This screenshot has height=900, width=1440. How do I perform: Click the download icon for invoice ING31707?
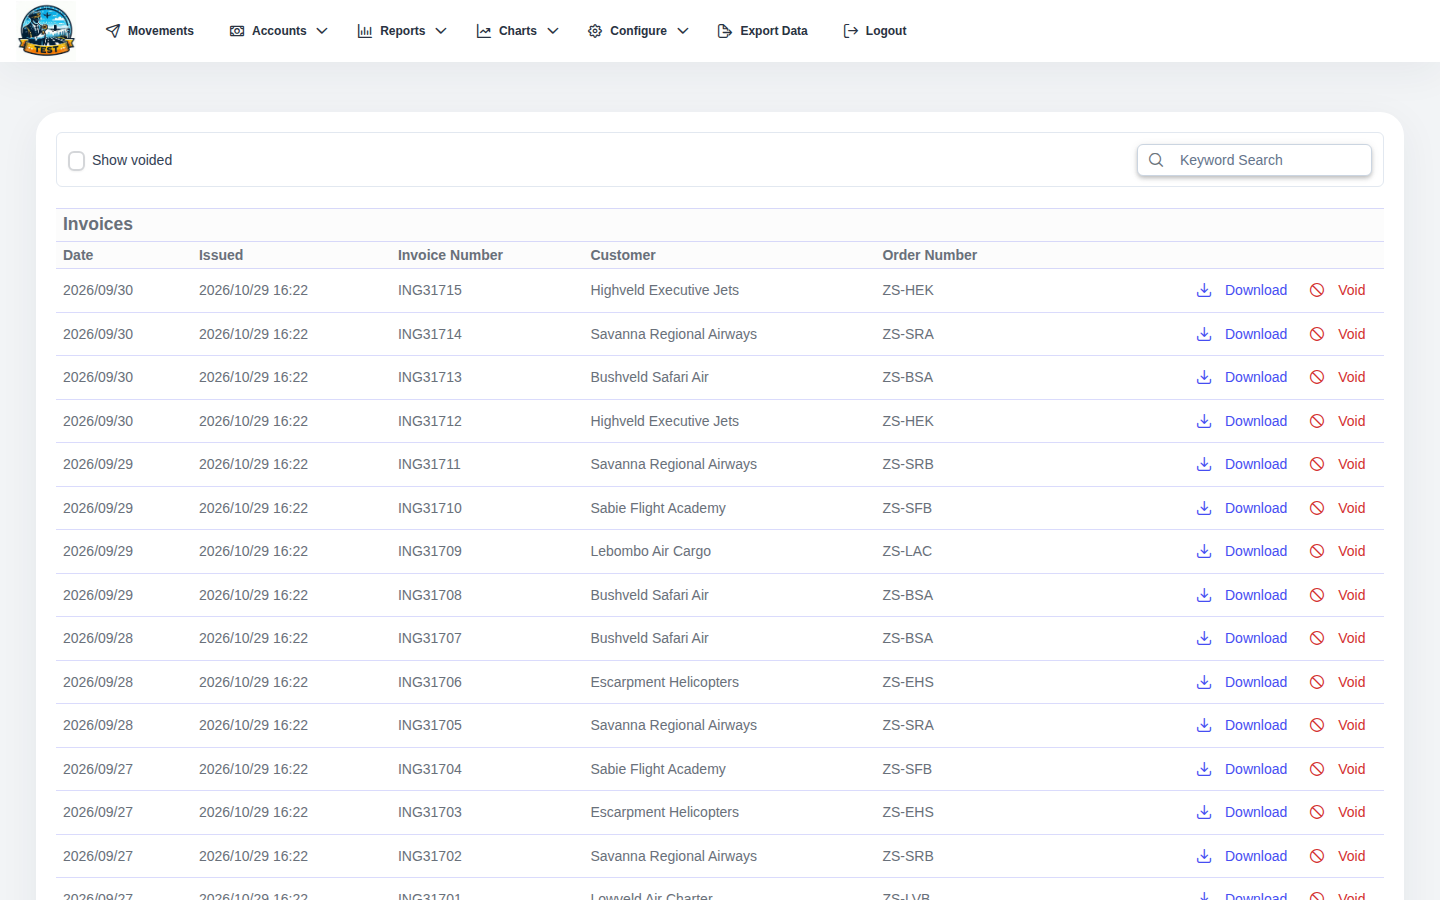(x=1204, y=638)
